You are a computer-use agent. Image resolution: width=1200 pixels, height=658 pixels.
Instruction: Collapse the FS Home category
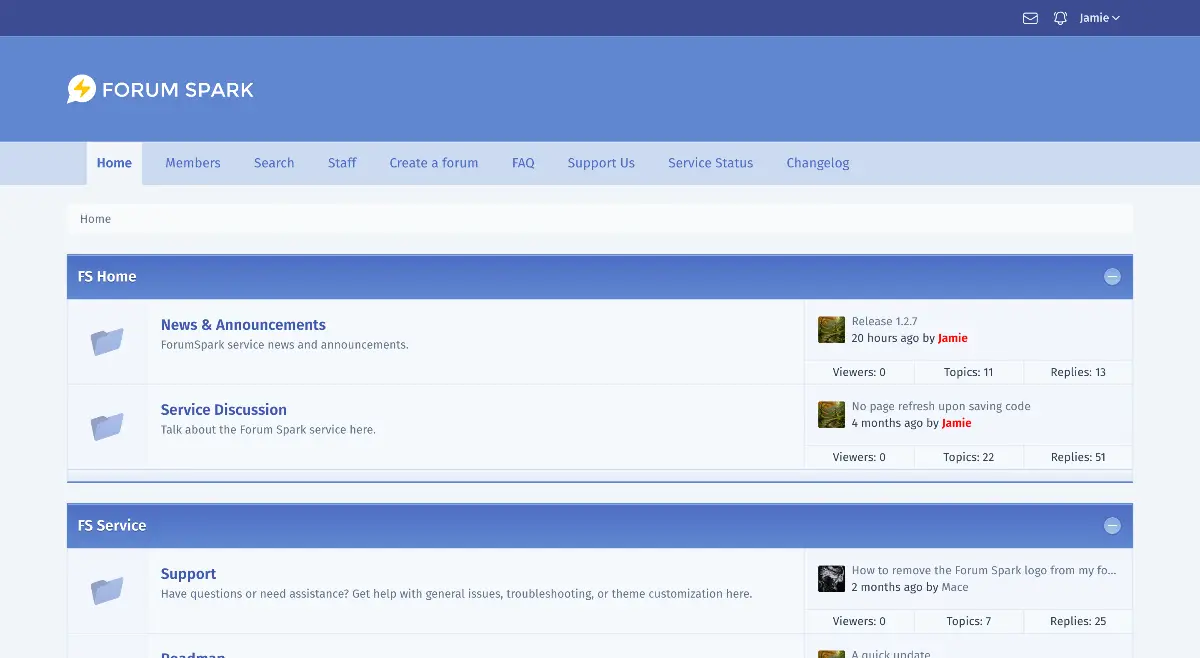tap(1112, 277)
